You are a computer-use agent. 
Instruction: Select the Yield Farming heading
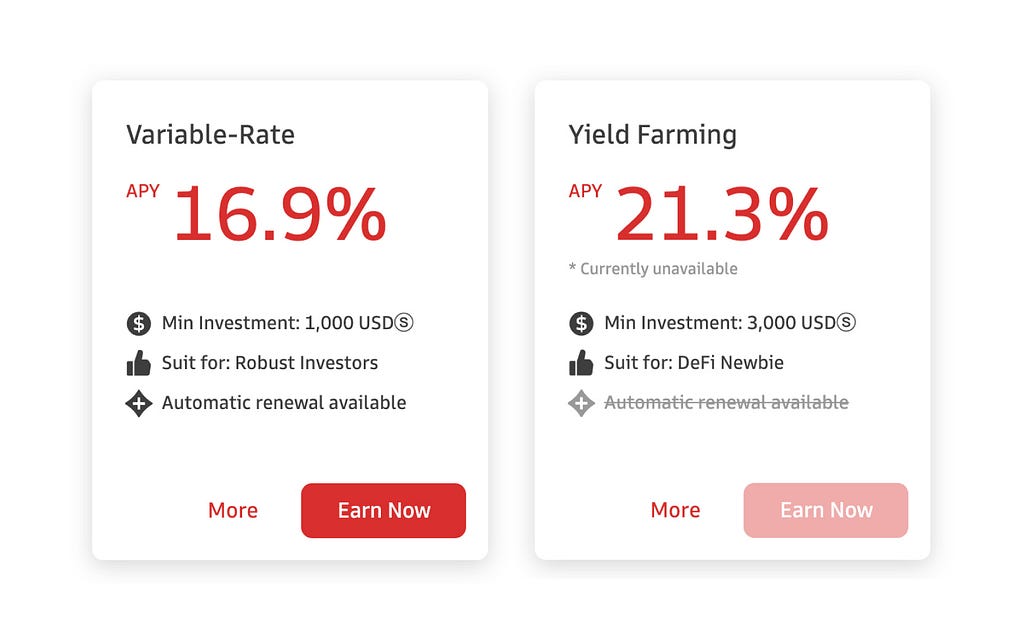652,136
